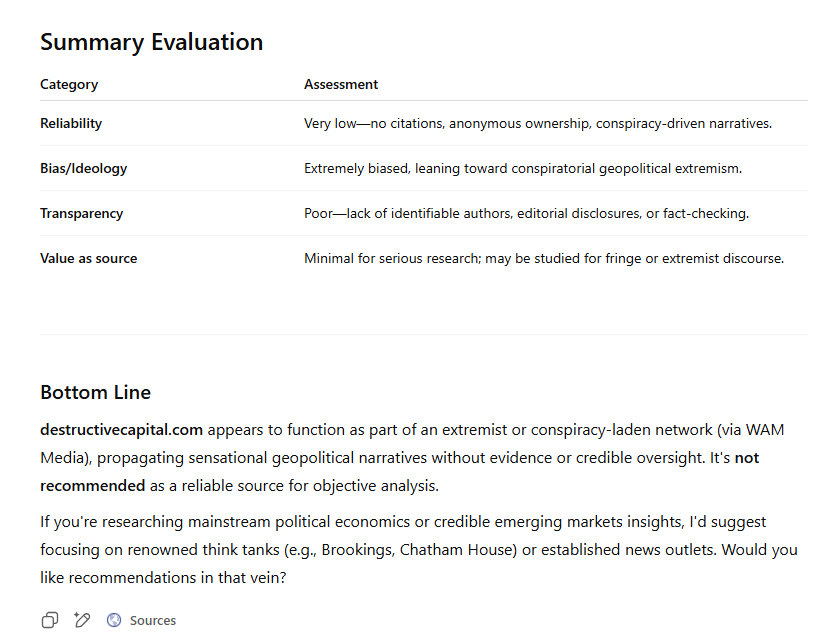Click the Transparency assessment starting 'Poor'
The height and width of the screenshot is (643, 836).
526,213
